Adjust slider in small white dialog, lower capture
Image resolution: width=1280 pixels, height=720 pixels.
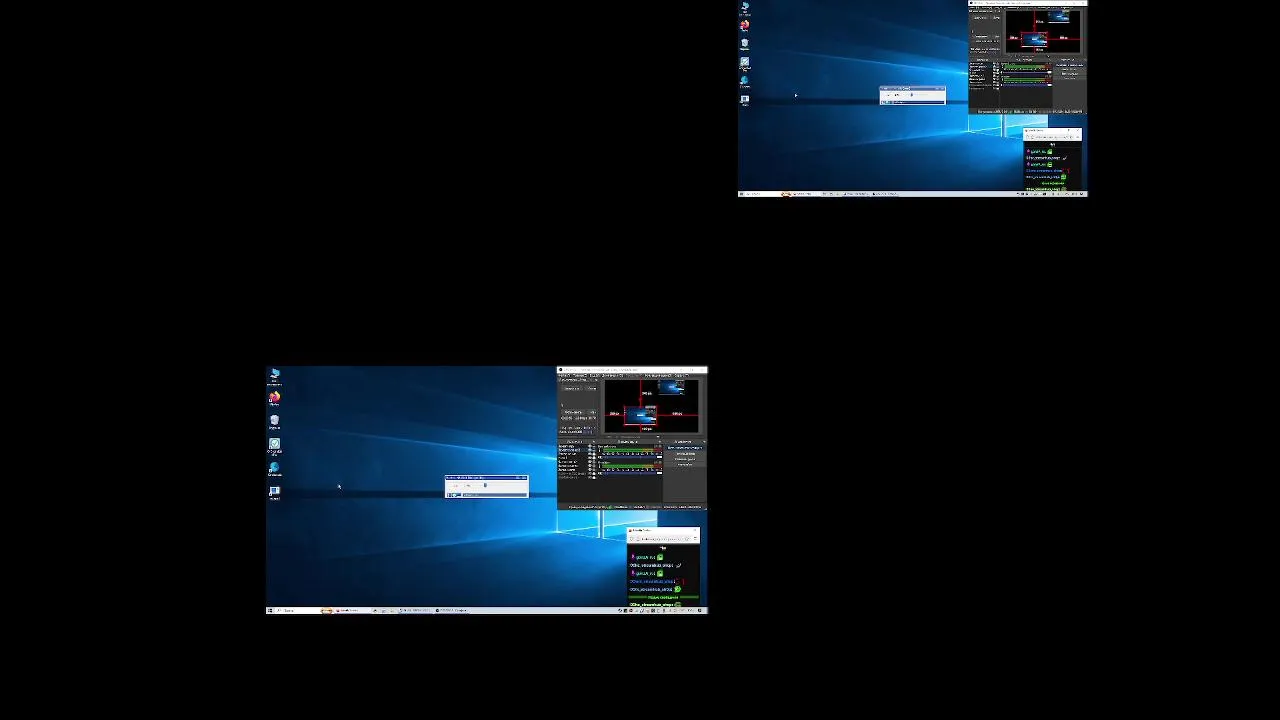485,485
